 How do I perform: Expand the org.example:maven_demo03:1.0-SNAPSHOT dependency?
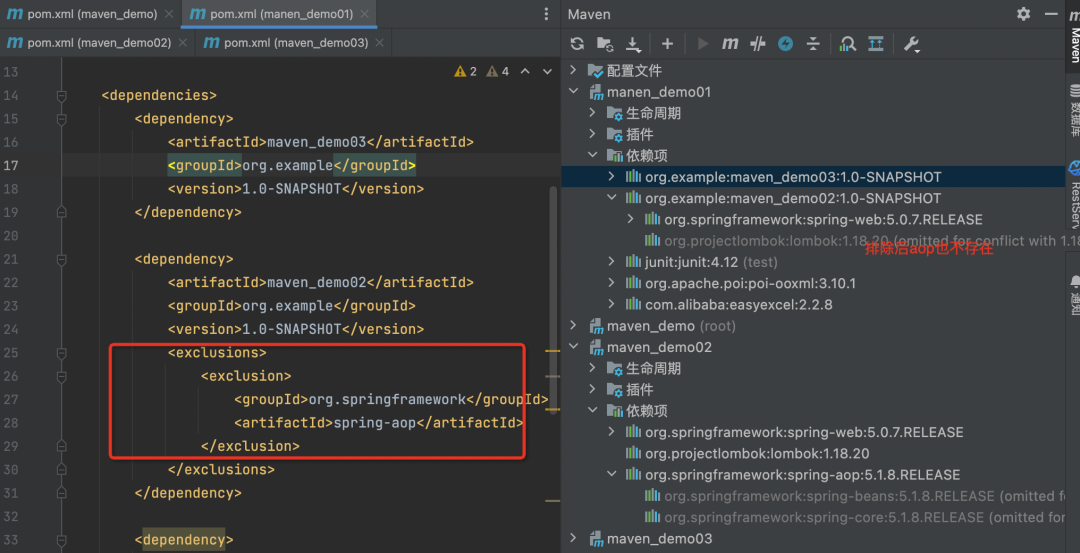tap(611, 177)
